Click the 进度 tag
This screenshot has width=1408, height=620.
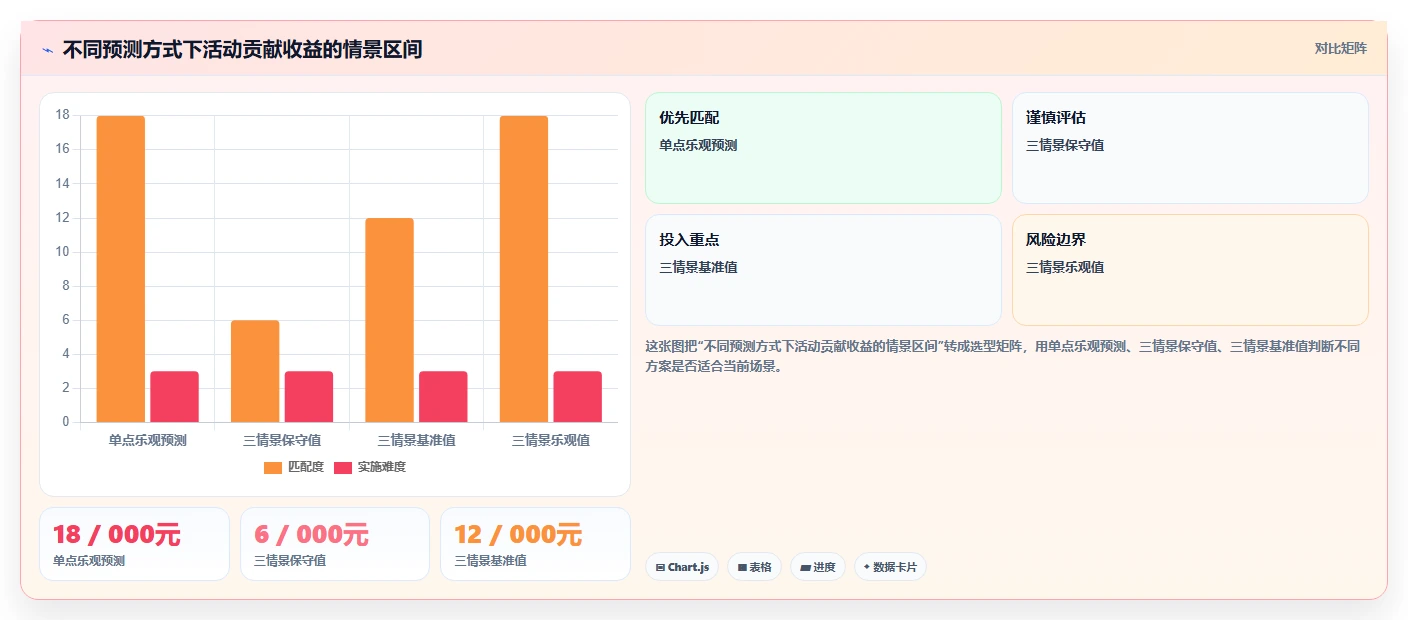(x=818, y=567)
